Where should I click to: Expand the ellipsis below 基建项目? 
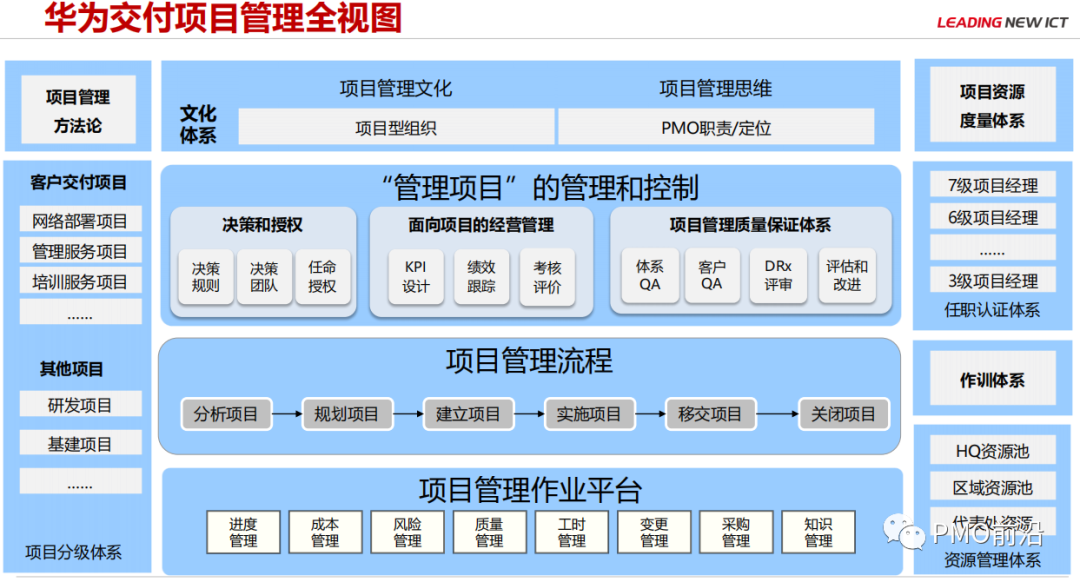[79, 480]
